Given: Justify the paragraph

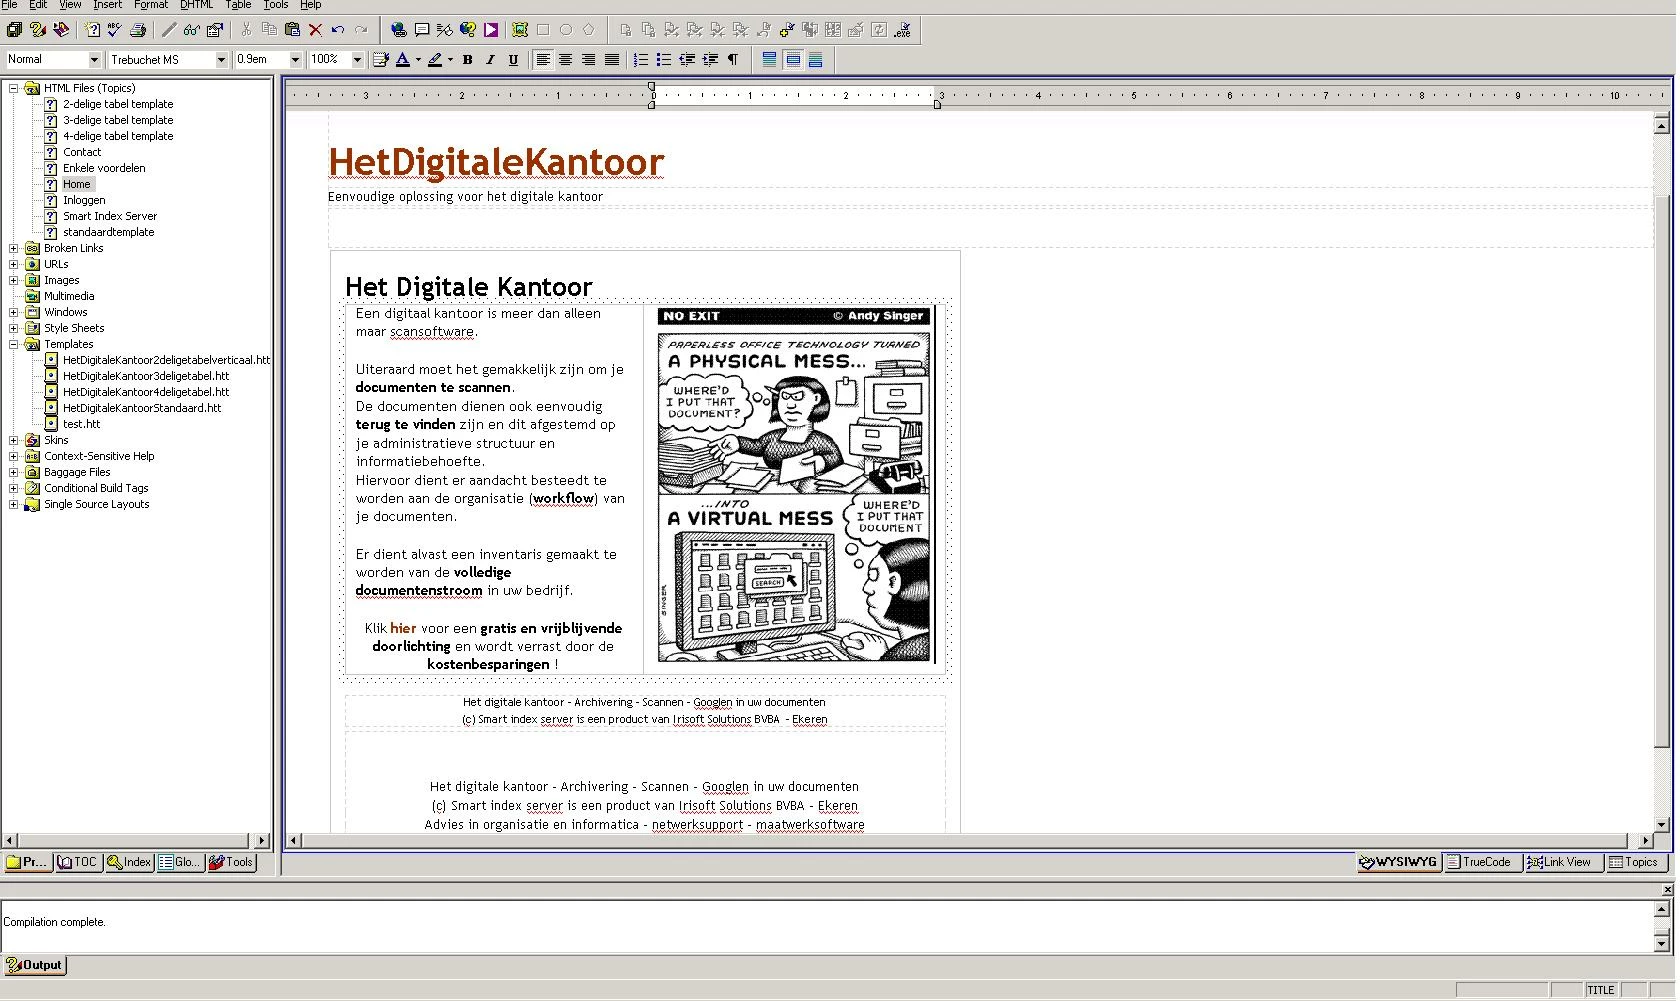Looking at the screenshot, I should coord(612,60).
